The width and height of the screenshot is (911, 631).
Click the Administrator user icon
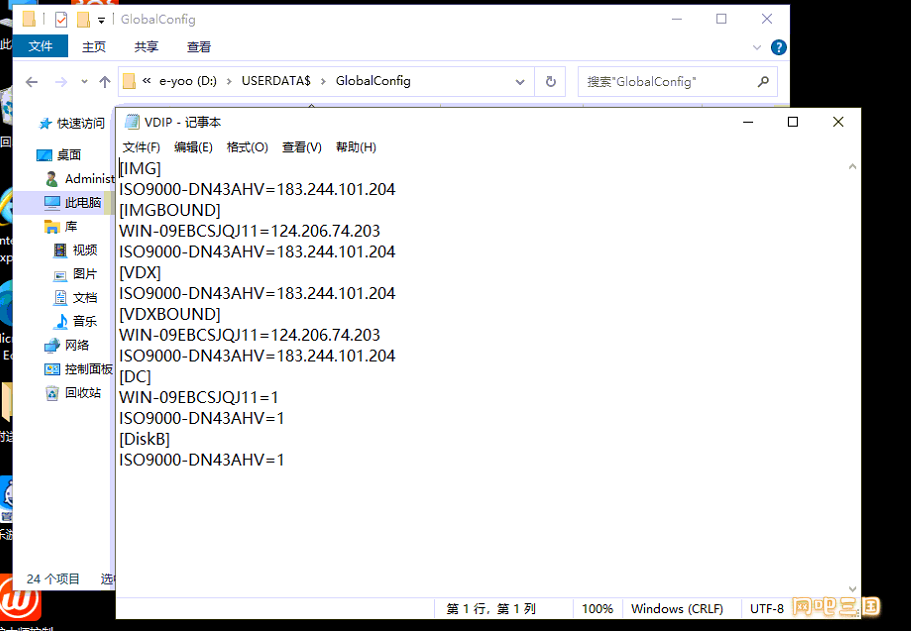coord(52,178)
